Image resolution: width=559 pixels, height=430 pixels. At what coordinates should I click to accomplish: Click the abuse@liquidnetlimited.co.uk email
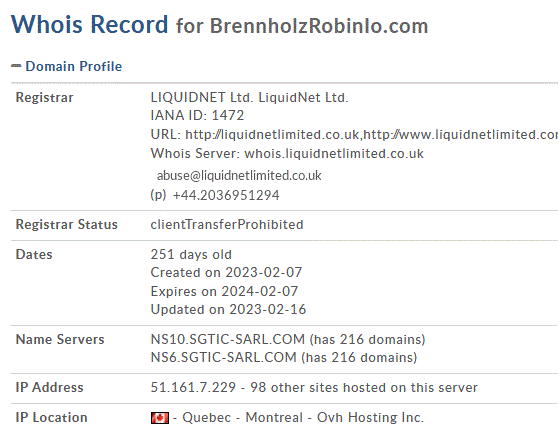click(239, 175)
